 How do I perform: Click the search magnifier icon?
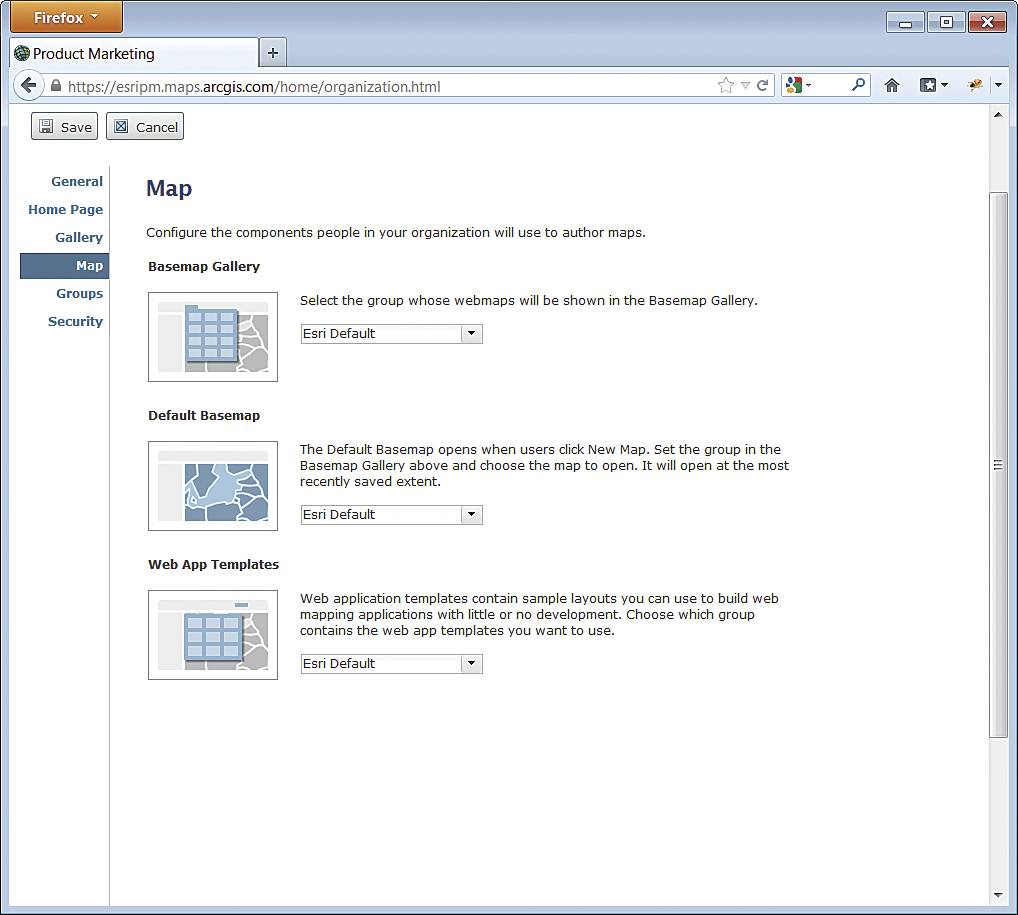tap(858, 84)
